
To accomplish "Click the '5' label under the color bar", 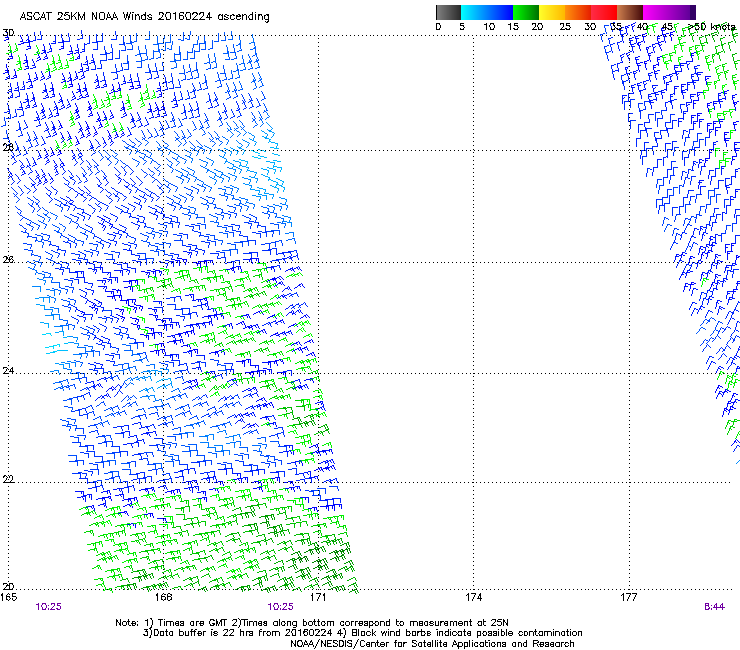I will 462,27.
